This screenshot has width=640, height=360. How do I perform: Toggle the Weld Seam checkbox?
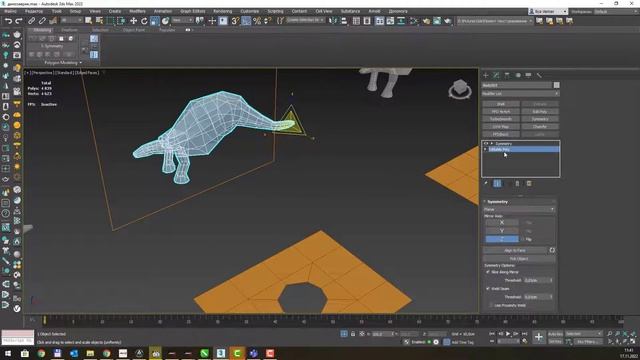pyautogui.click(x=488, y=289)
